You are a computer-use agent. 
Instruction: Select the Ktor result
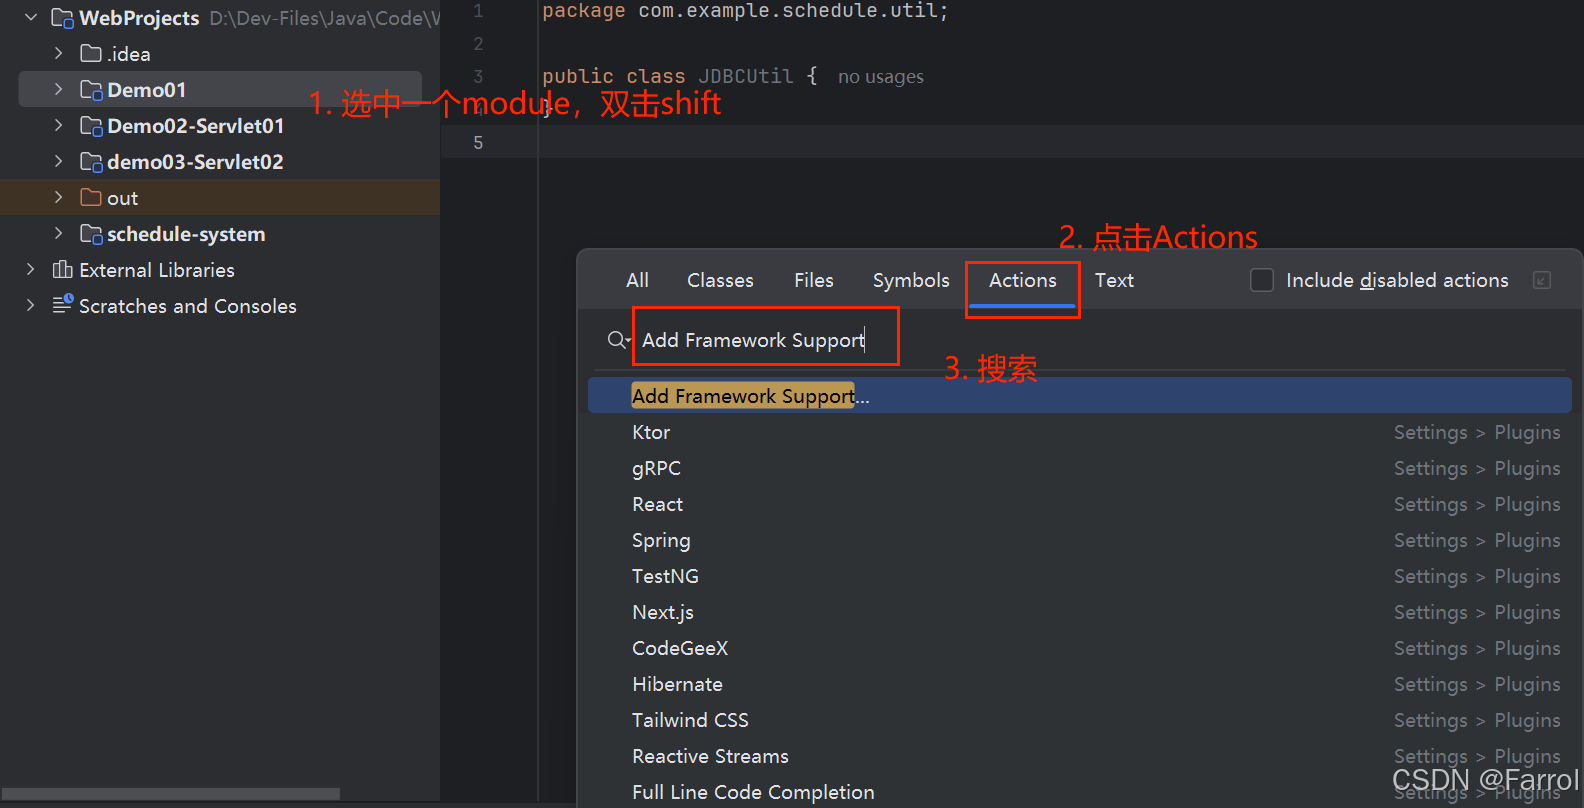pos(1080,432)
